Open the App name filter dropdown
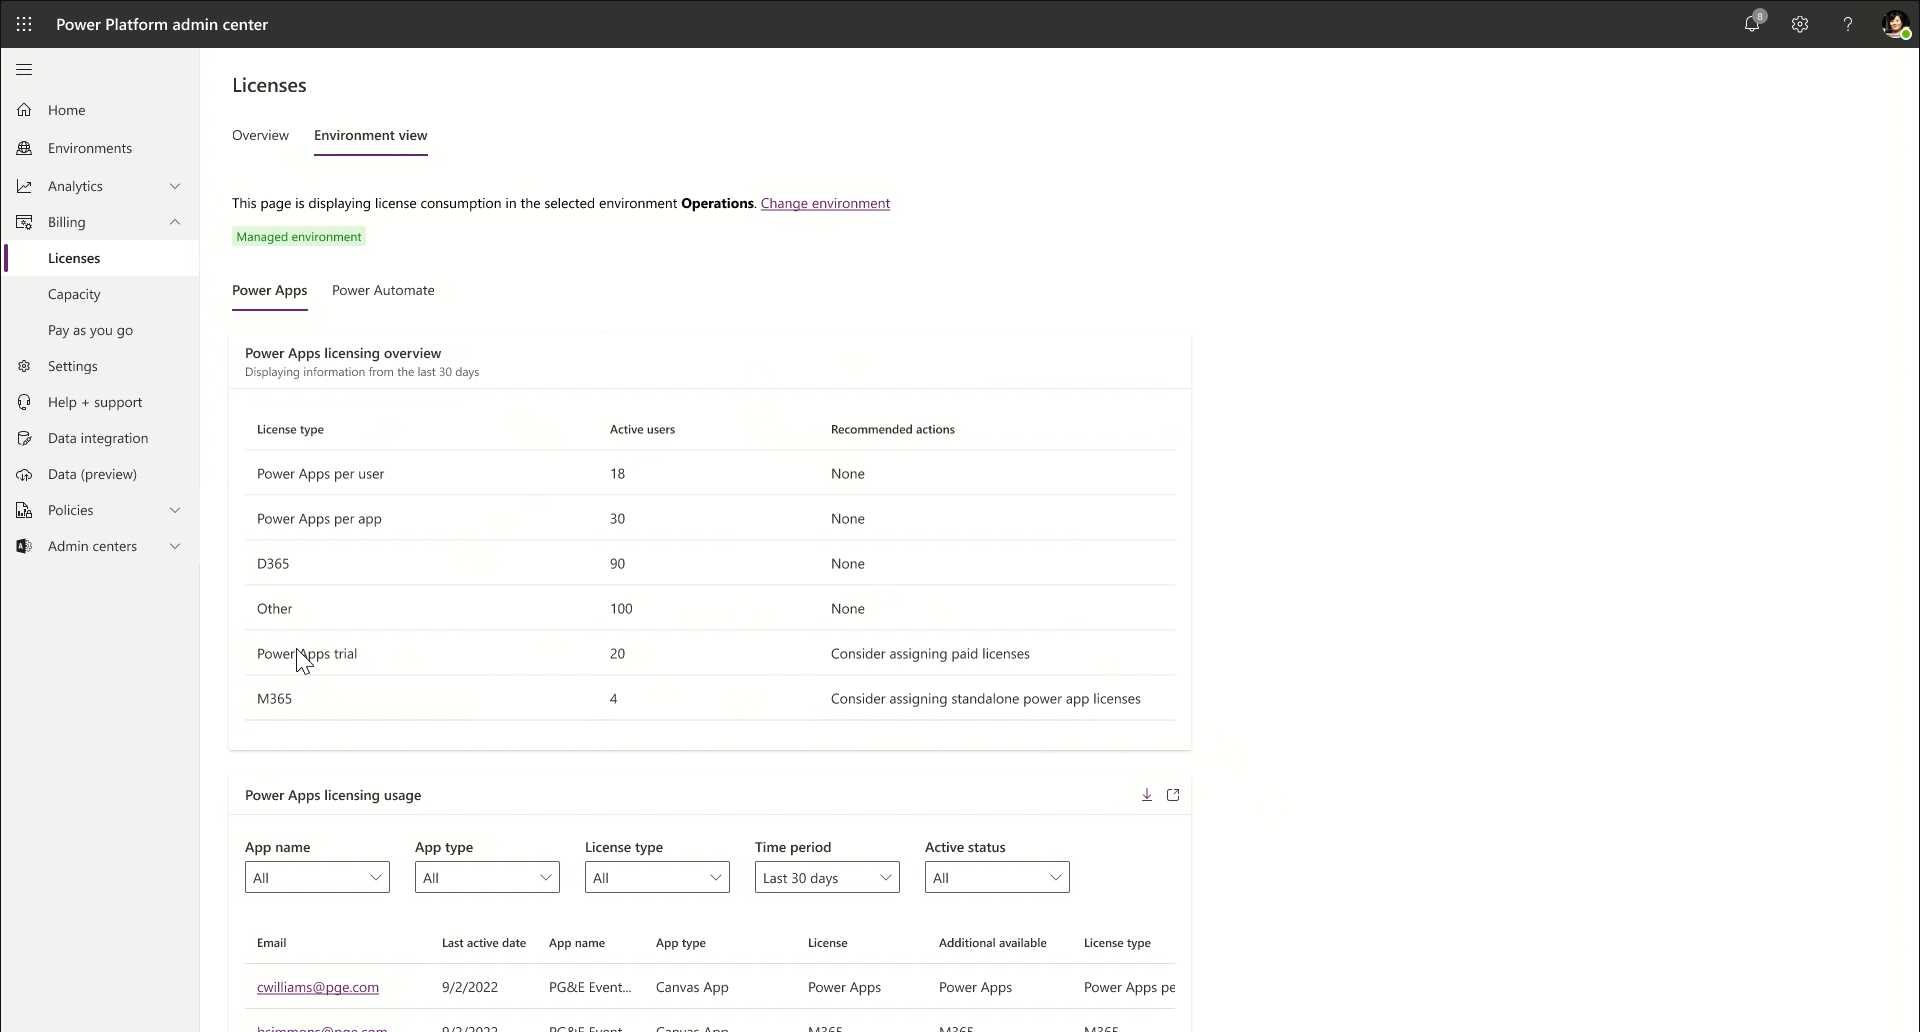1920x1032 pixels. [317, 878]
